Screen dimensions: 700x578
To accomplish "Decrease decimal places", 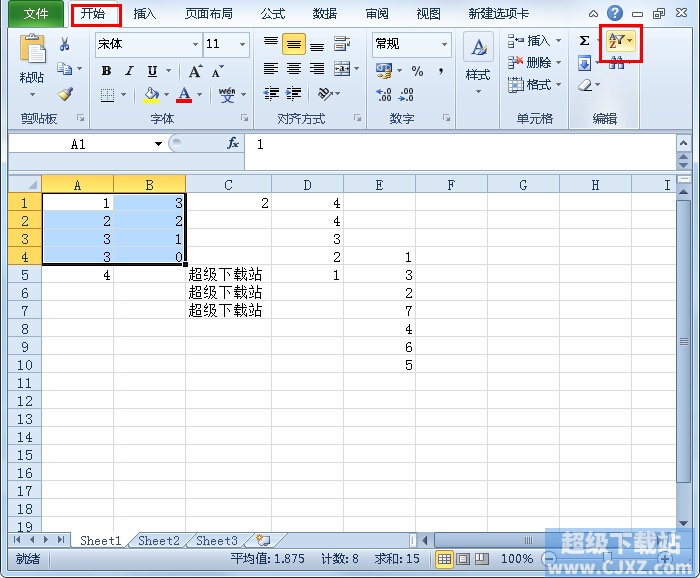I will [406, 94].
